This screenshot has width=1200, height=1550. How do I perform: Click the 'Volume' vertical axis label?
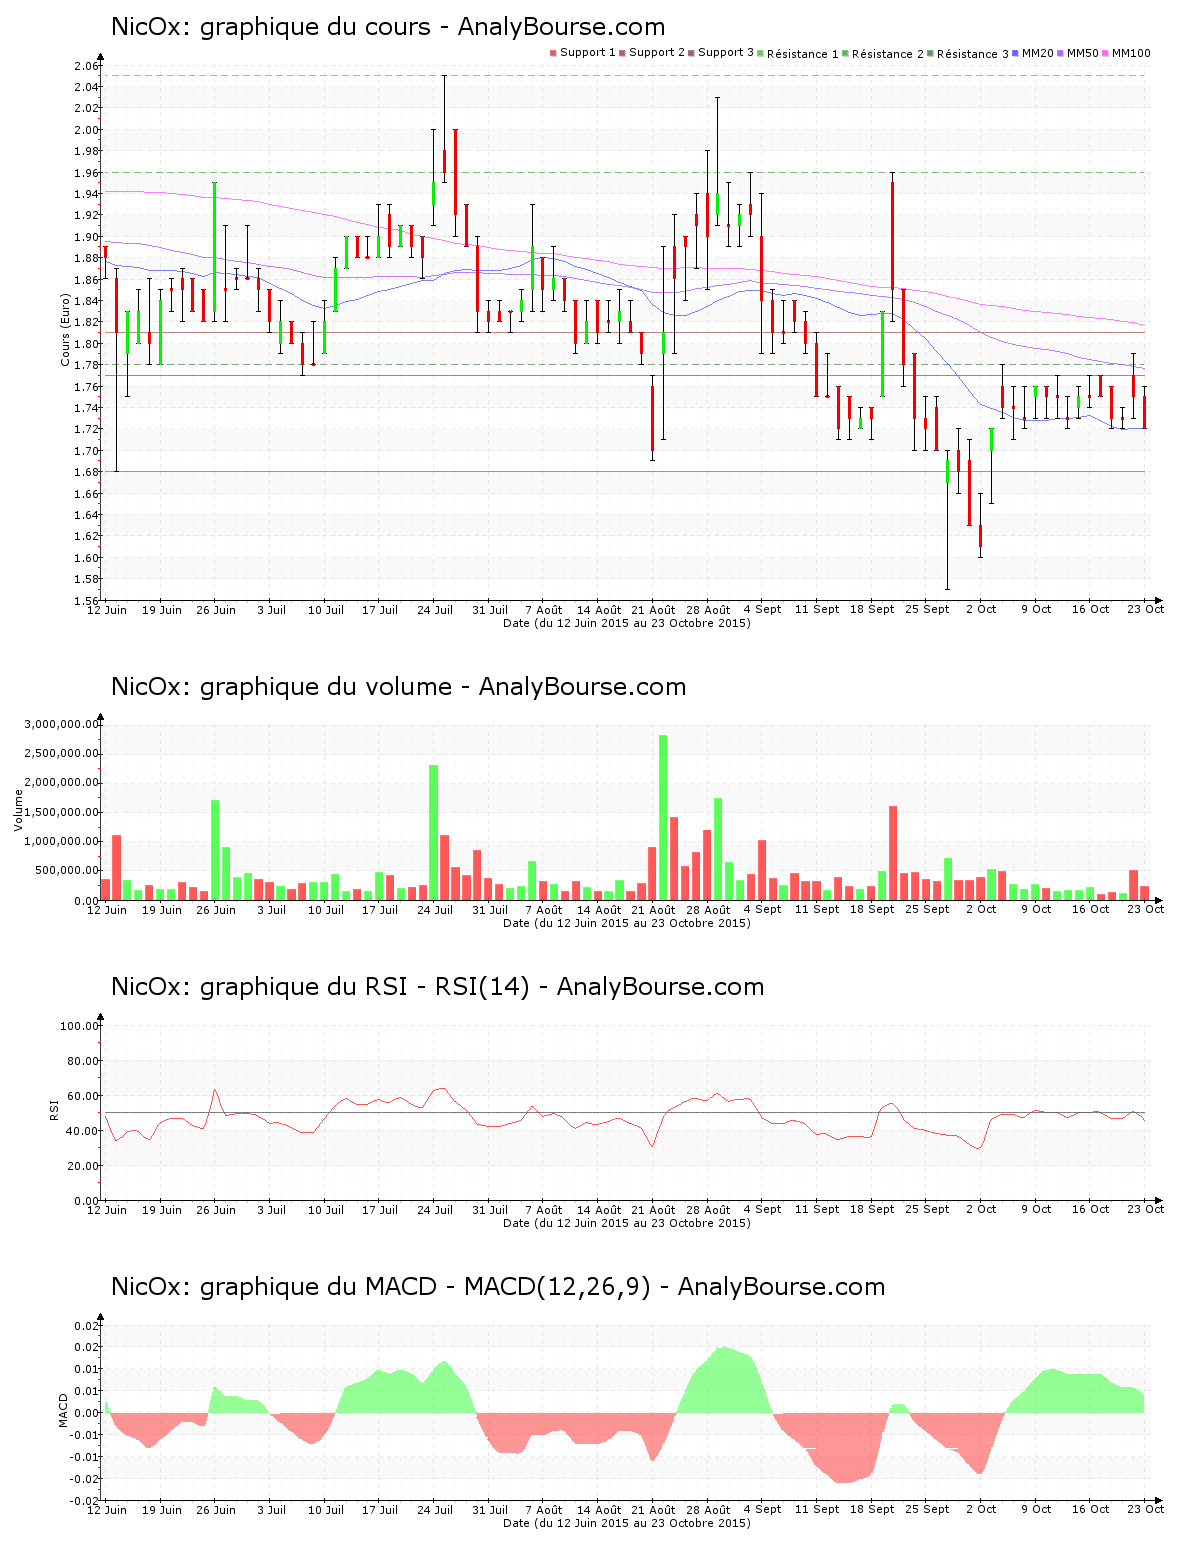point(18,810)
